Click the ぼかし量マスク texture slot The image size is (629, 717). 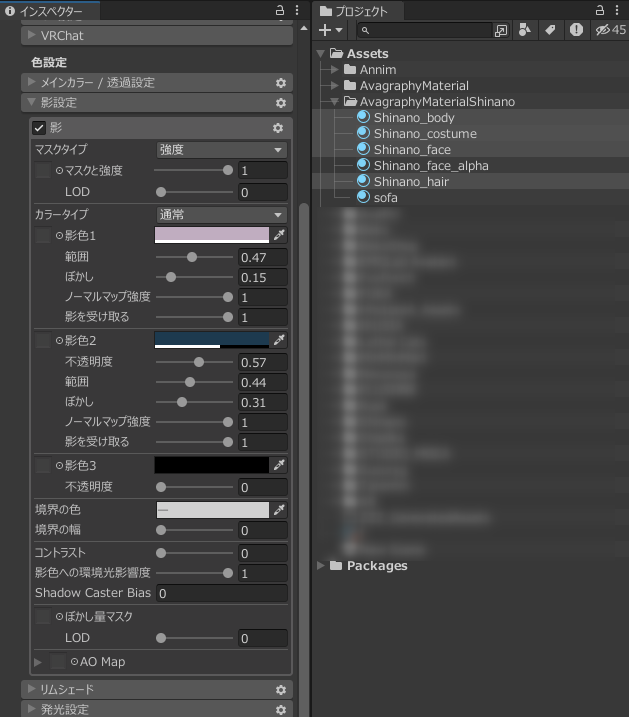[x=43, y=616]
